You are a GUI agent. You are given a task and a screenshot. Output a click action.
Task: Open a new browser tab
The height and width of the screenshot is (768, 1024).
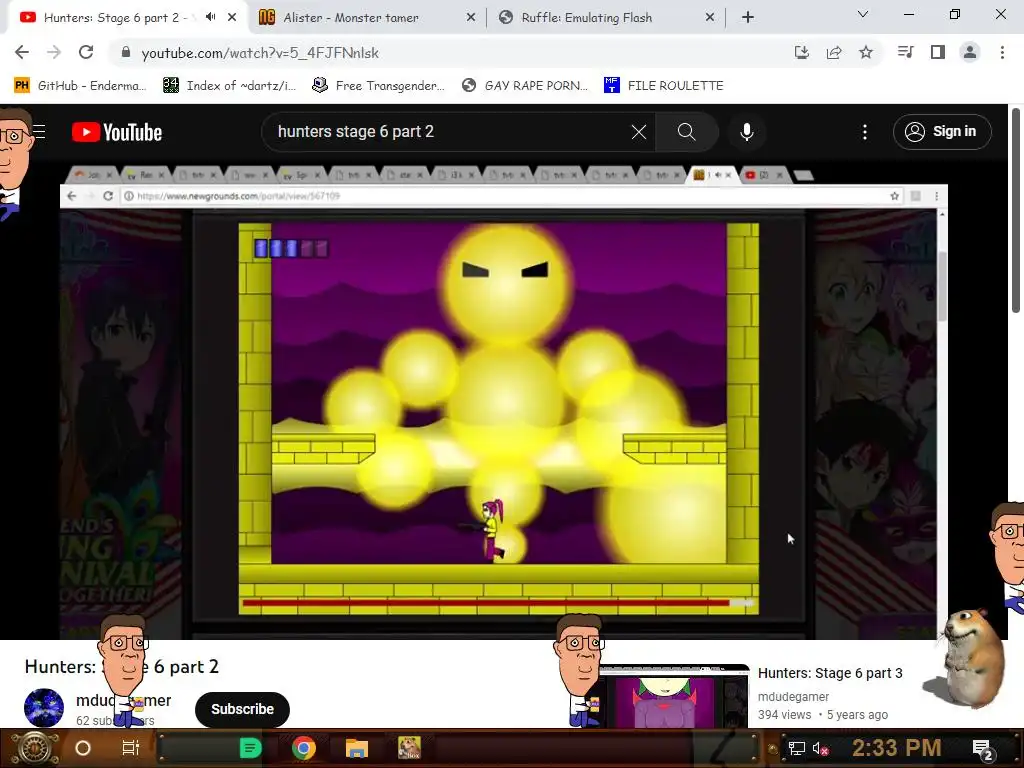click(x=748, y=18)
